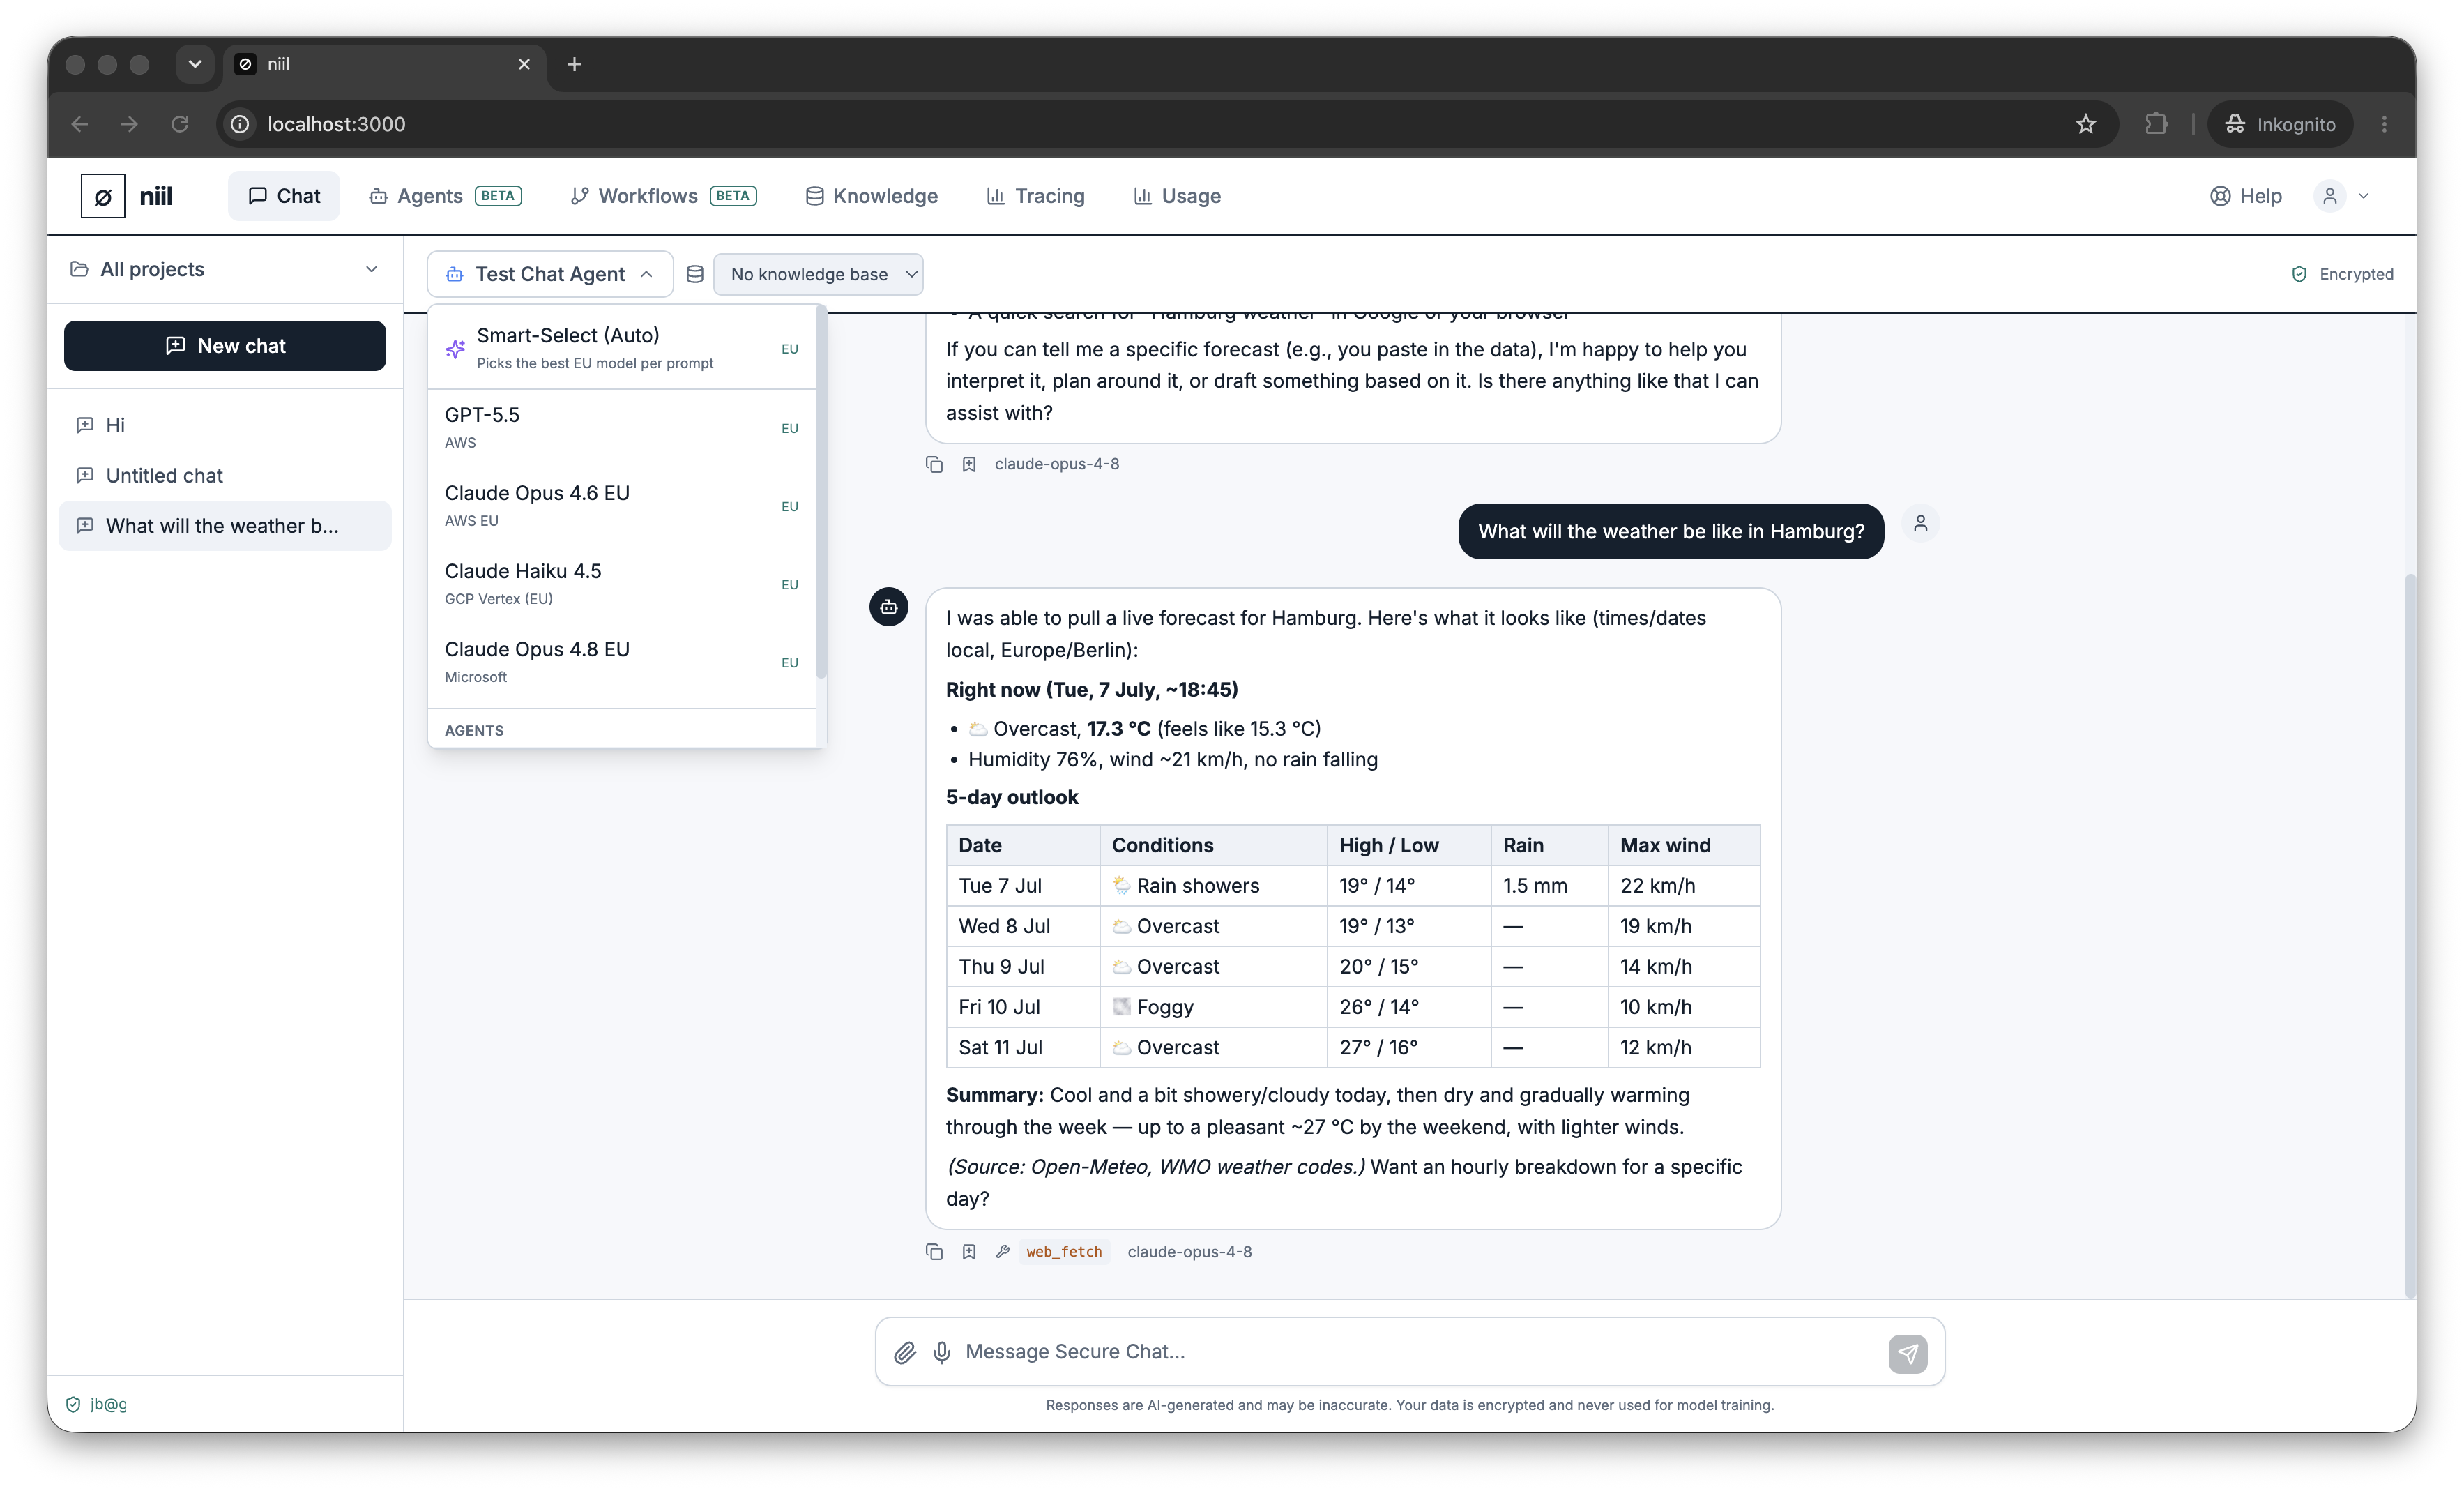Open the No knowledge base dropdown
Screen dimensions: 2464x1491
(818, 274)
